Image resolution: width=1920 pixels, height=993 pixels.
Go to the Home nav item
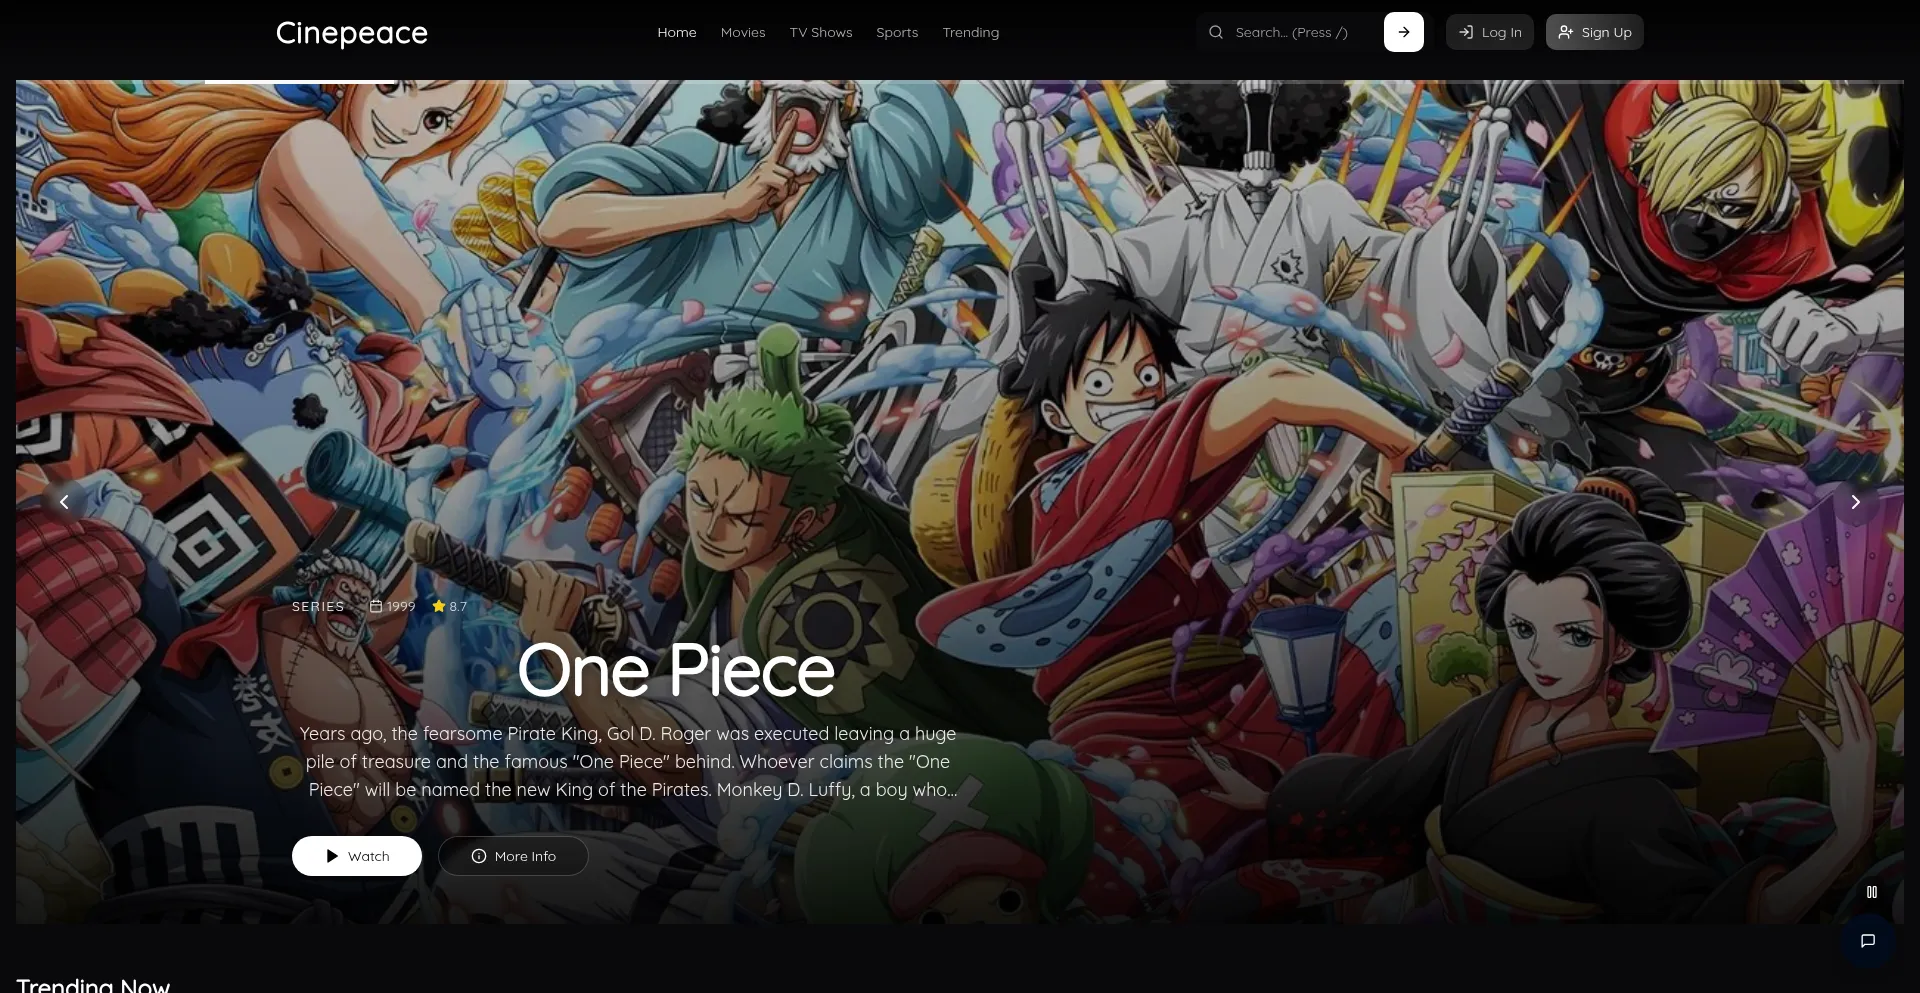[677, 32]
